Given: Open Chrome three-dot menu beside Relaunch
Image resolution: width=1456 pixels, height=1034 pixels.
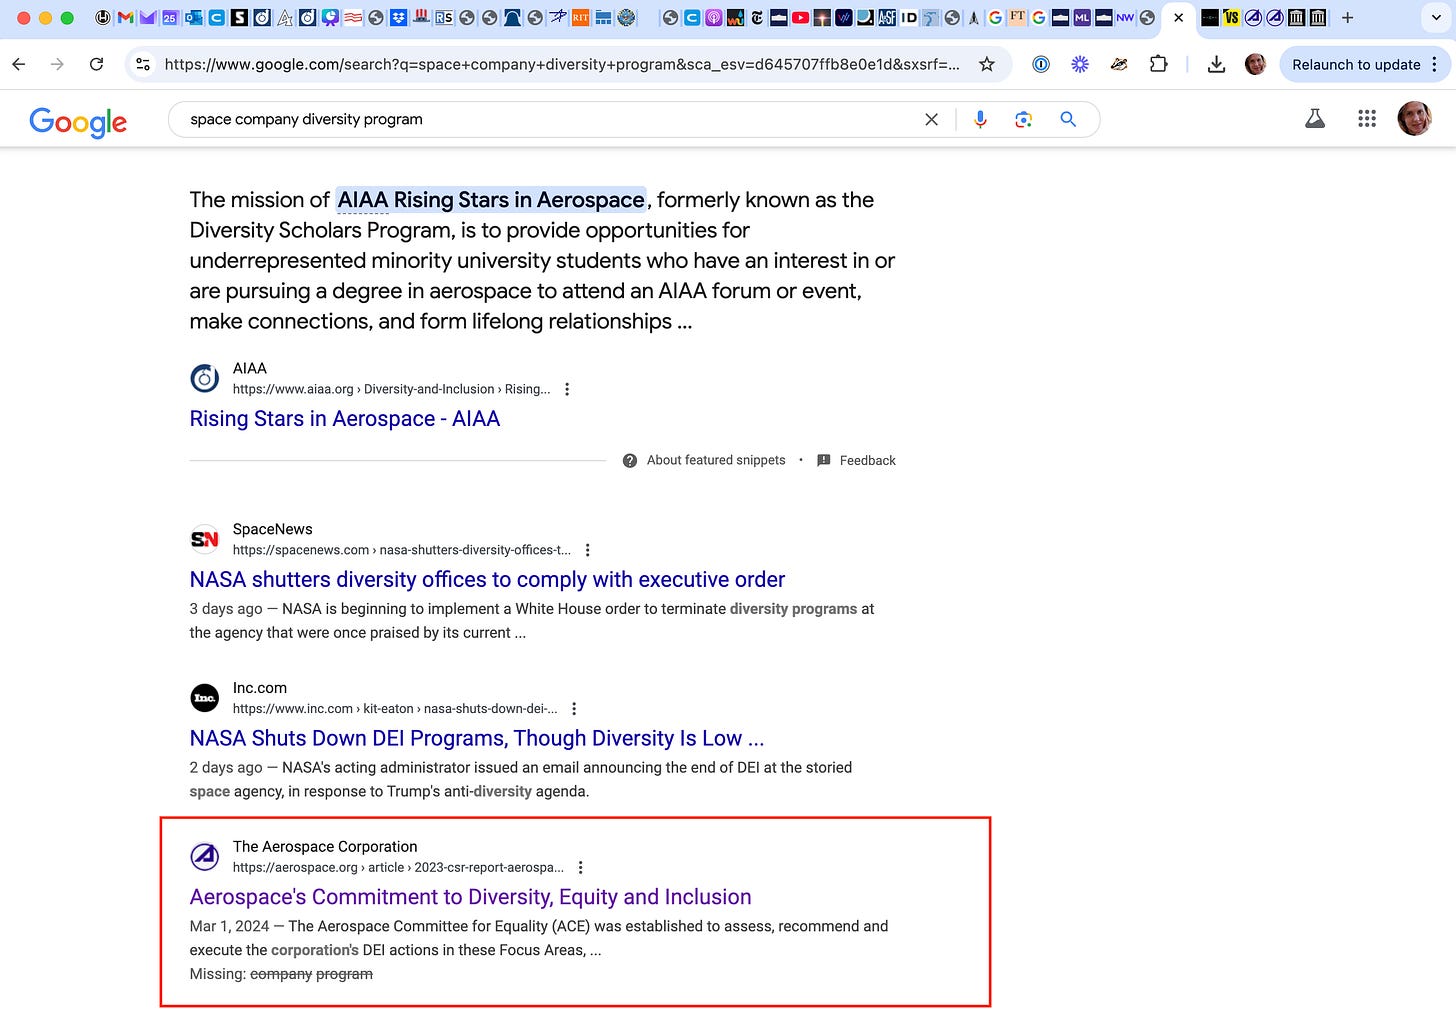Looking at the screenshot, I should tap(1435, 64).
